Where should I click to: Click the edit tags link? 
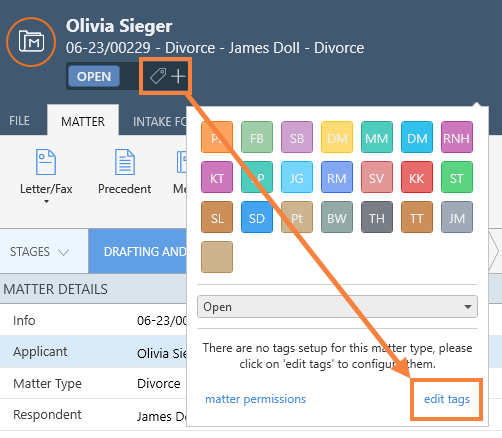[447, 399]
